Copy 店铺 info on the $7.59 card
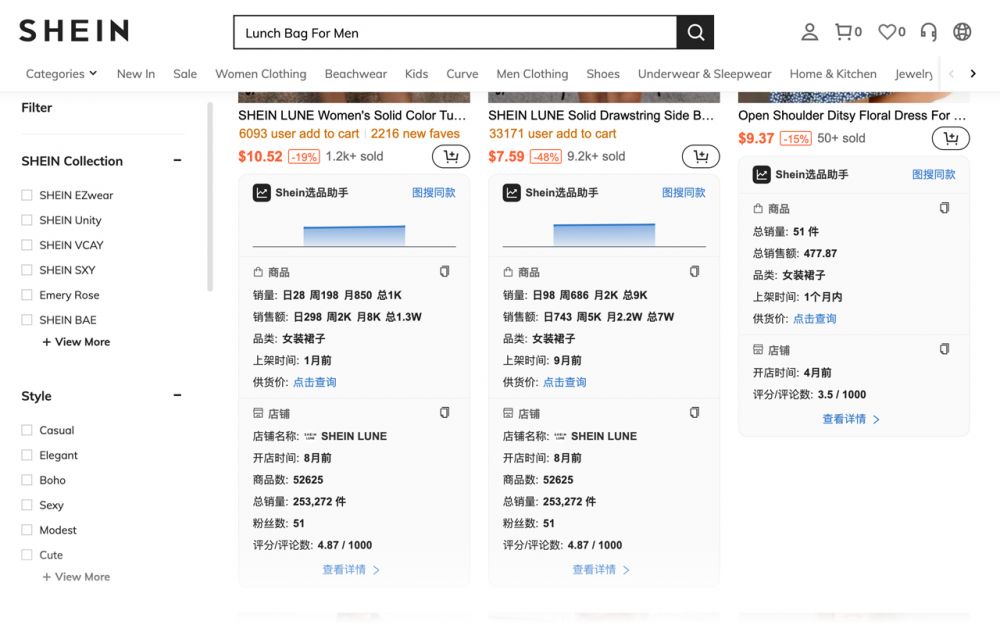This screenshot has height=625, width=1000. point(695,413)
